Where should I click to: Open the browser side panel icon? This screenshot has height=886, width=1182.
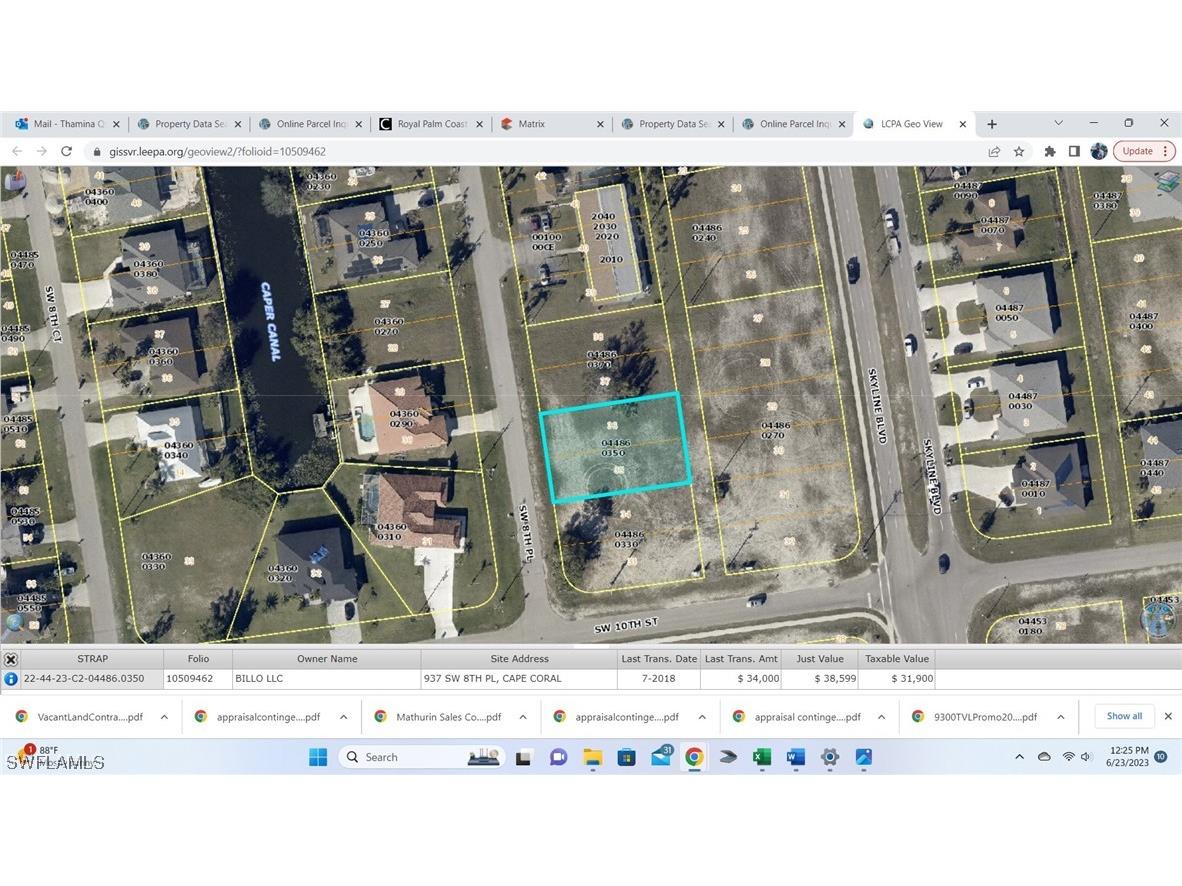click(x=1074, y=151)
